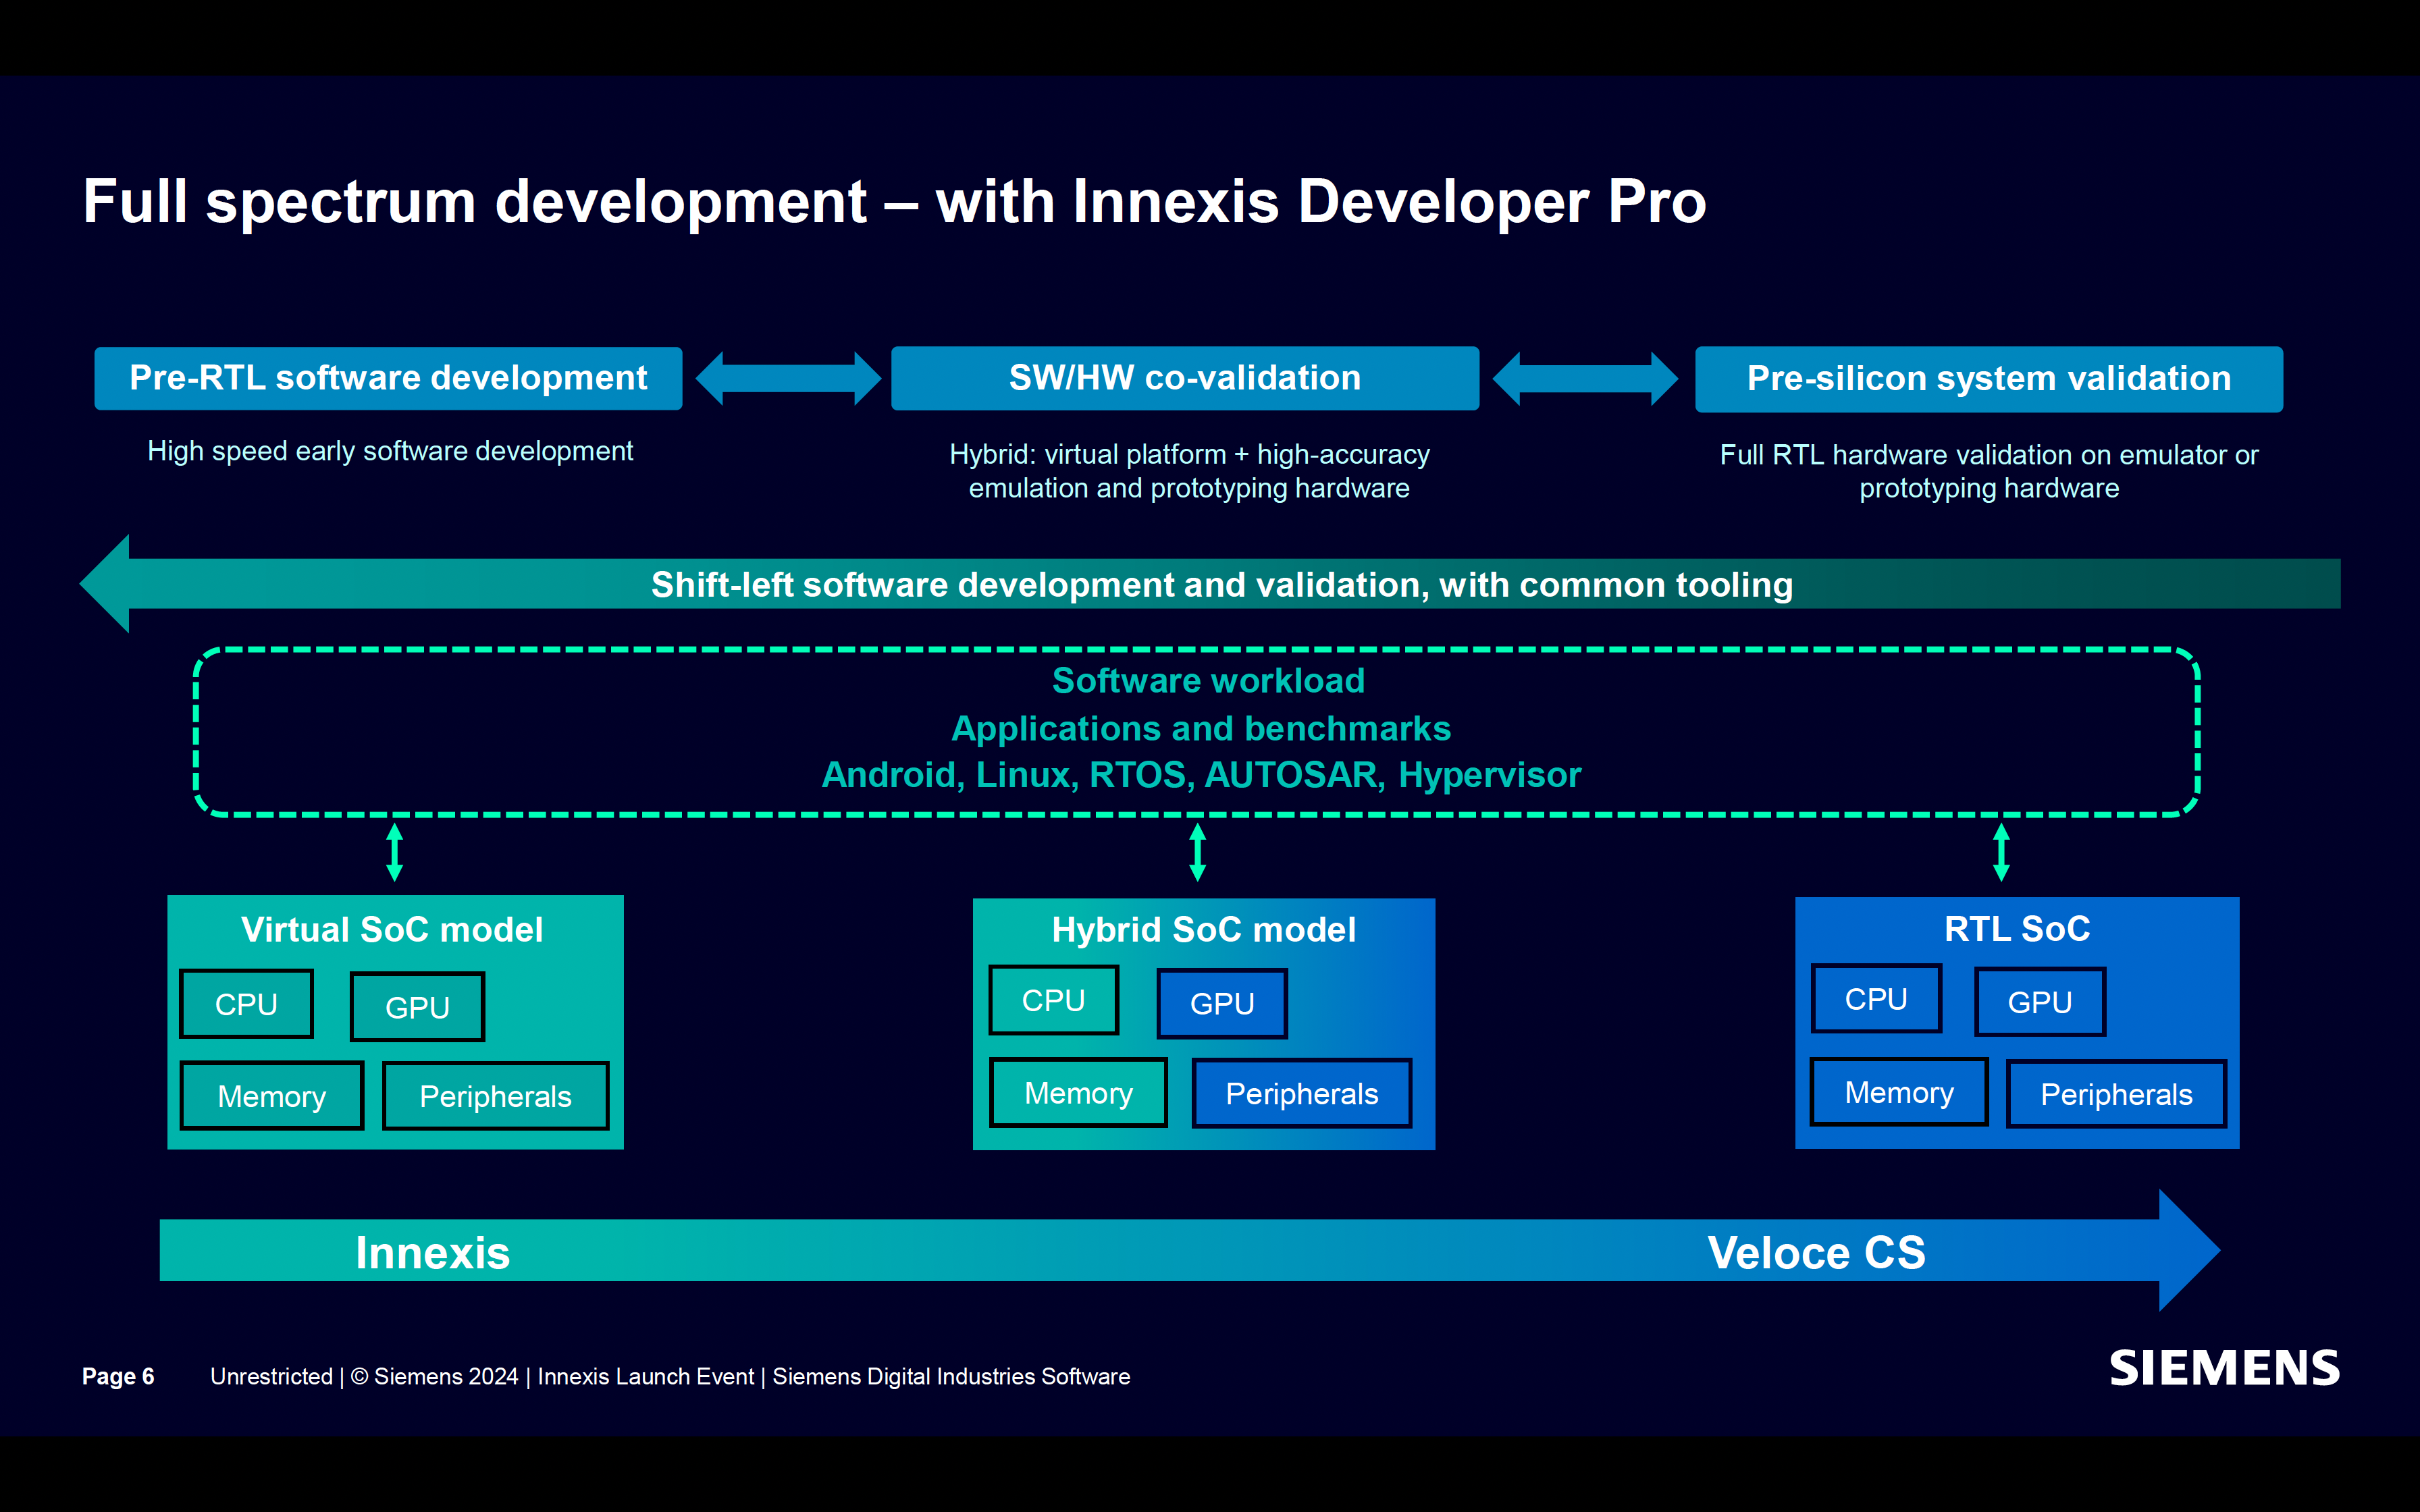The height and width of the screenshot is (1512, 2420).
Task: Click the Pre-RTL software development box
Action: click(388, 378)
